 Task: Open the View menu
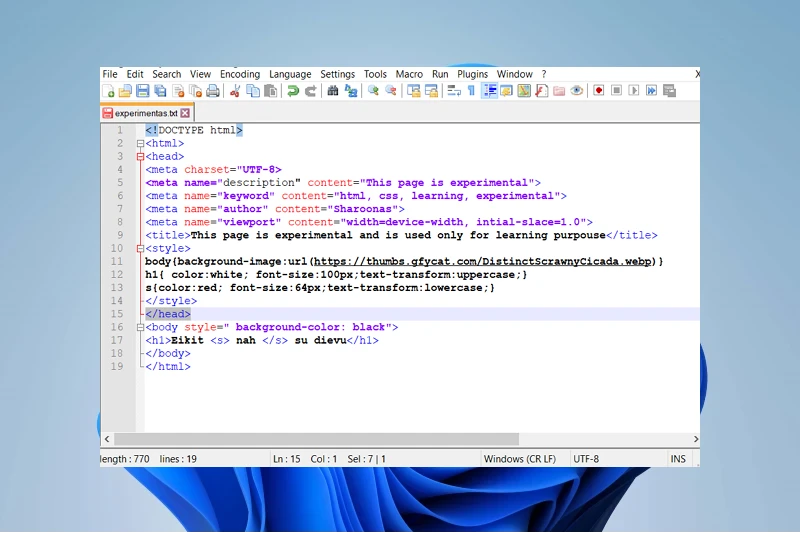[x=201, y=74]
